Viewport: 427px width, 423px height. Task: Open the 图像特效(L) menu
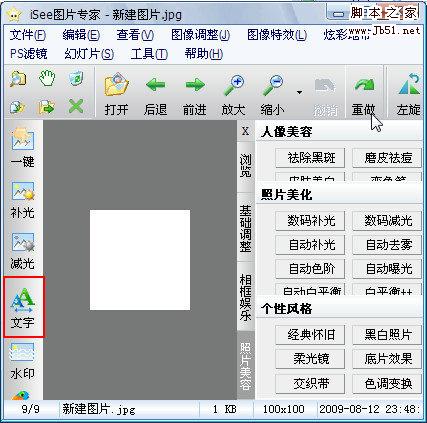click(x=277, y=35)
